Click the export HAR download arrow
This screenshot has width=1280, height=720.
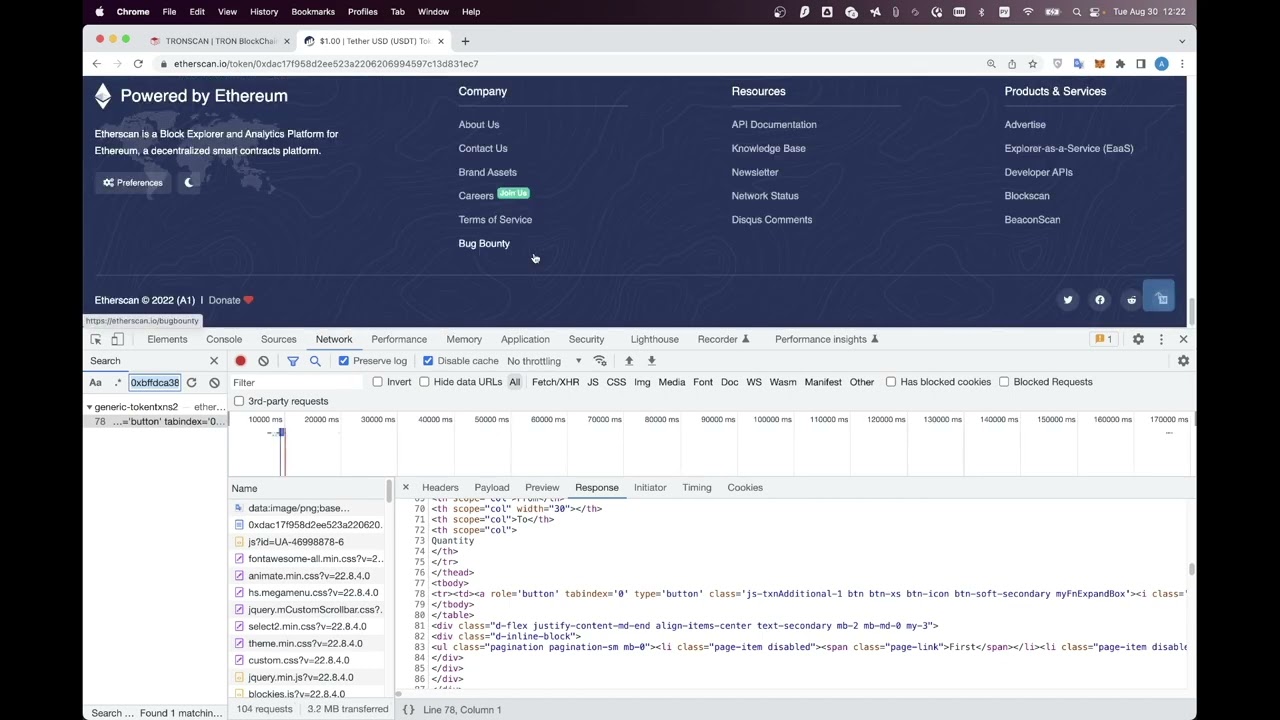[651, 361]
